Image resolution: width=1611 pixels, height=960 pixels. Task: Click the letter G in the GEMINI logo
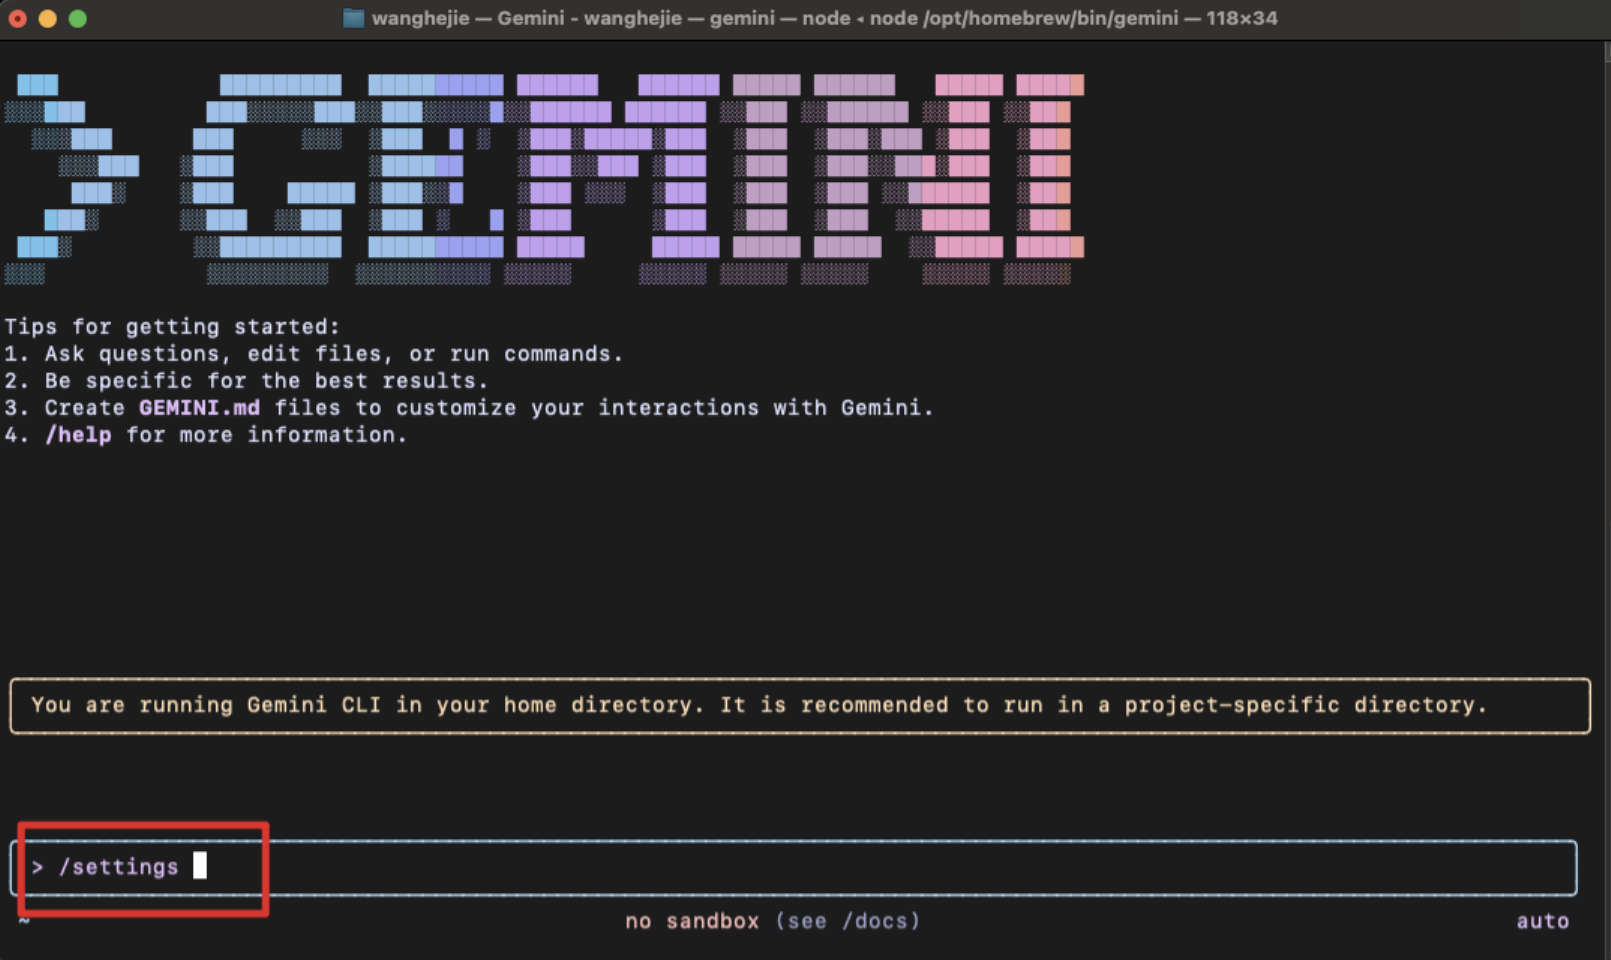click(268, 166)
